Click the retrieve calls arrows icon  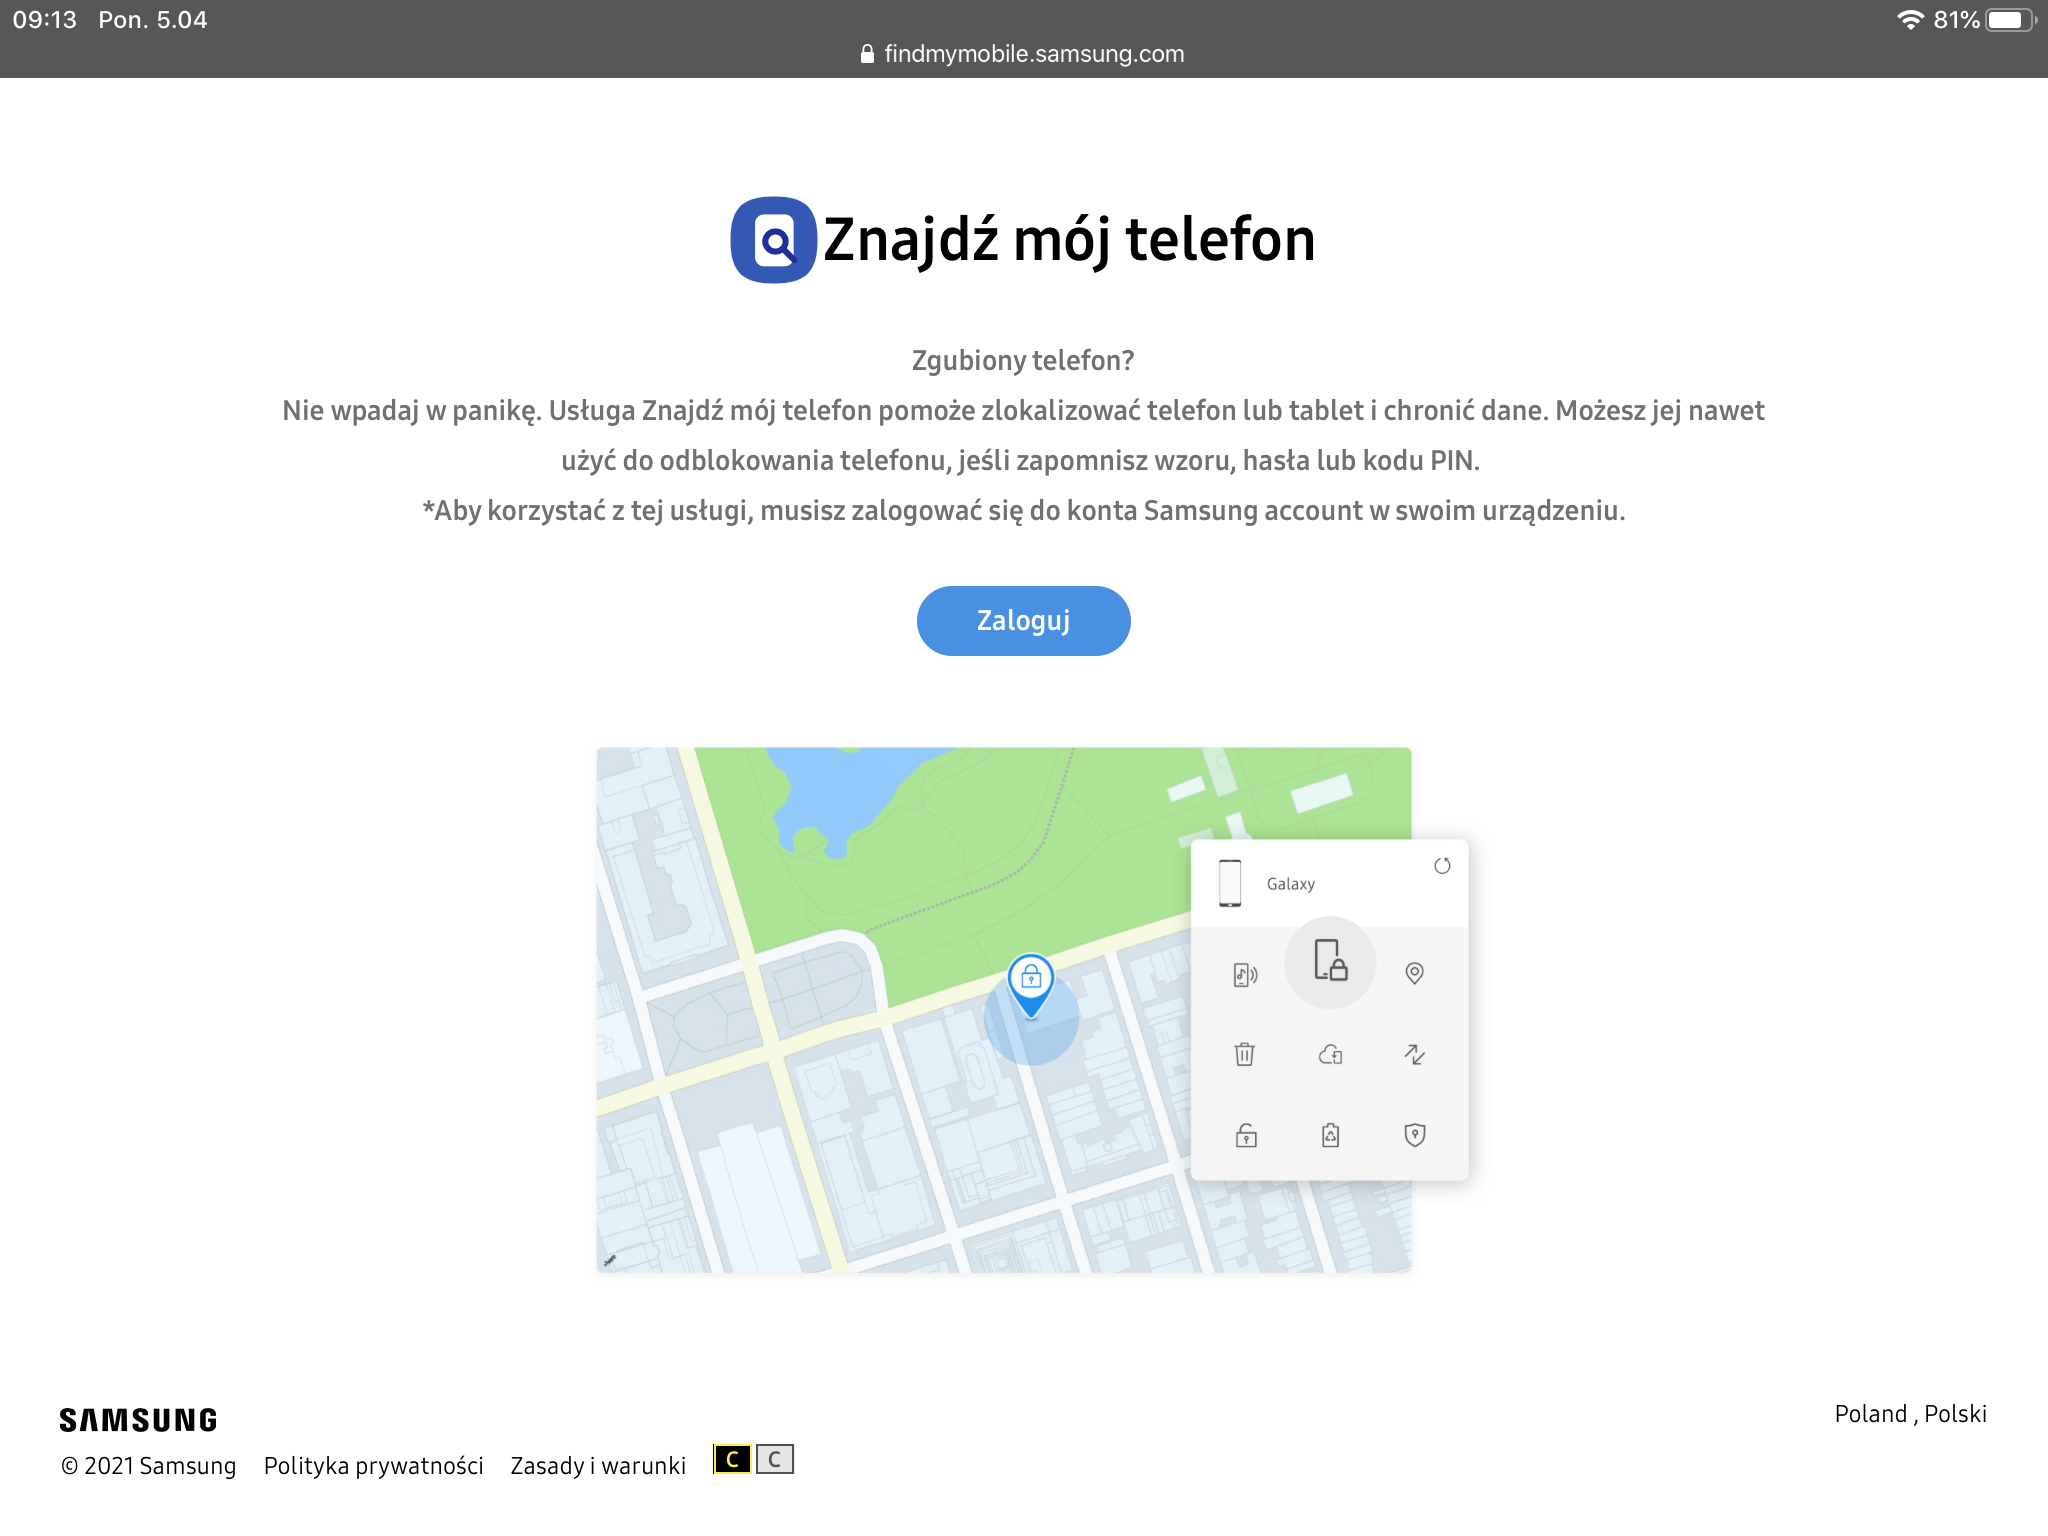(x=1414, y=1054)
